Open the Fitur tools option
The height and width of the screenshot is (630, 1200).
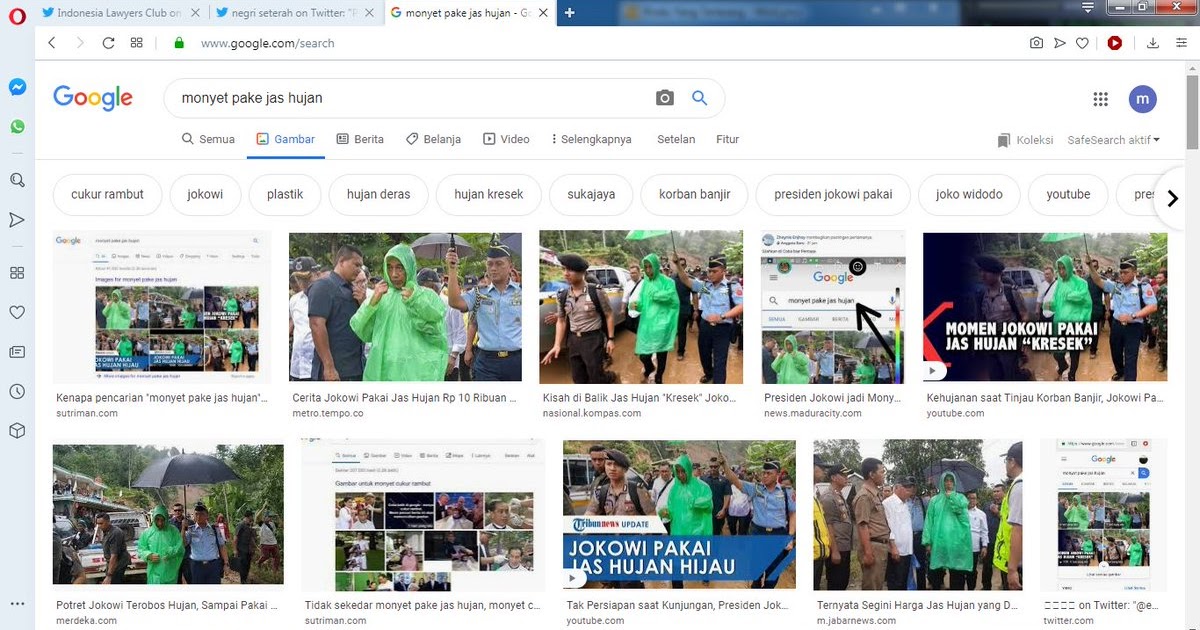pos(728,139)
